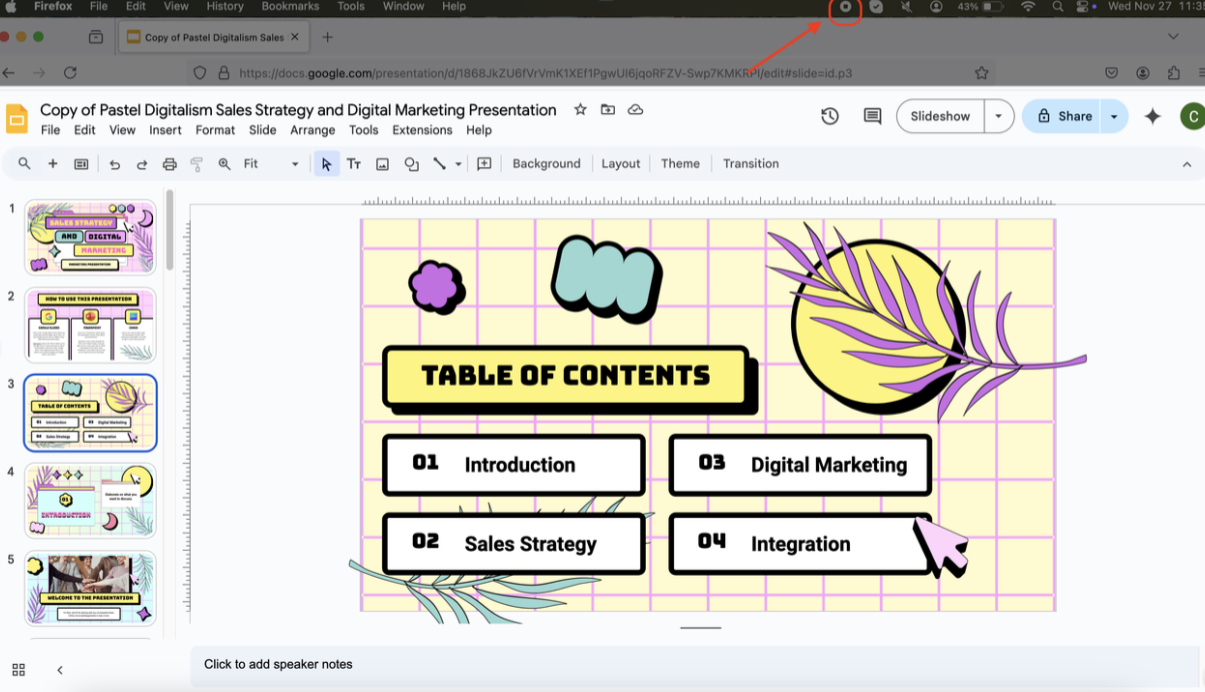This screenshot has width=1205, height=692.
Task: Select the Shape tool
Action: 411,164
